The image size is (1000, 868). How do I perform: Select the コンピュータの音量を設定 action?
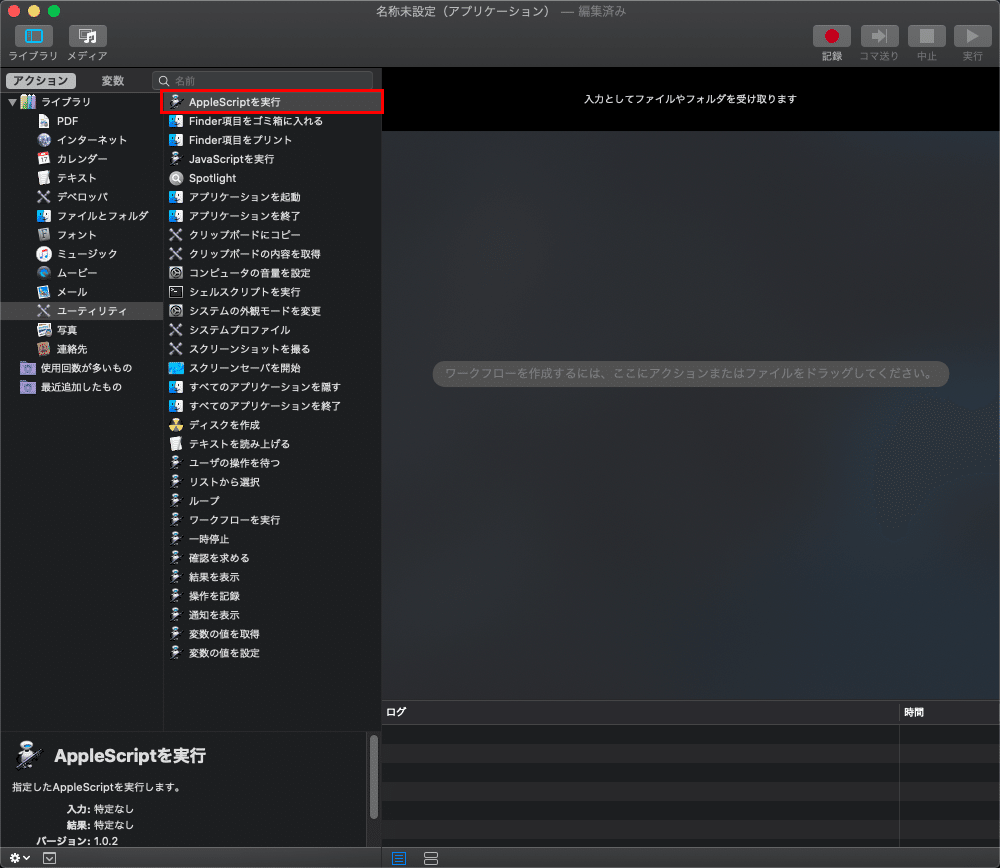coord(272,273)
